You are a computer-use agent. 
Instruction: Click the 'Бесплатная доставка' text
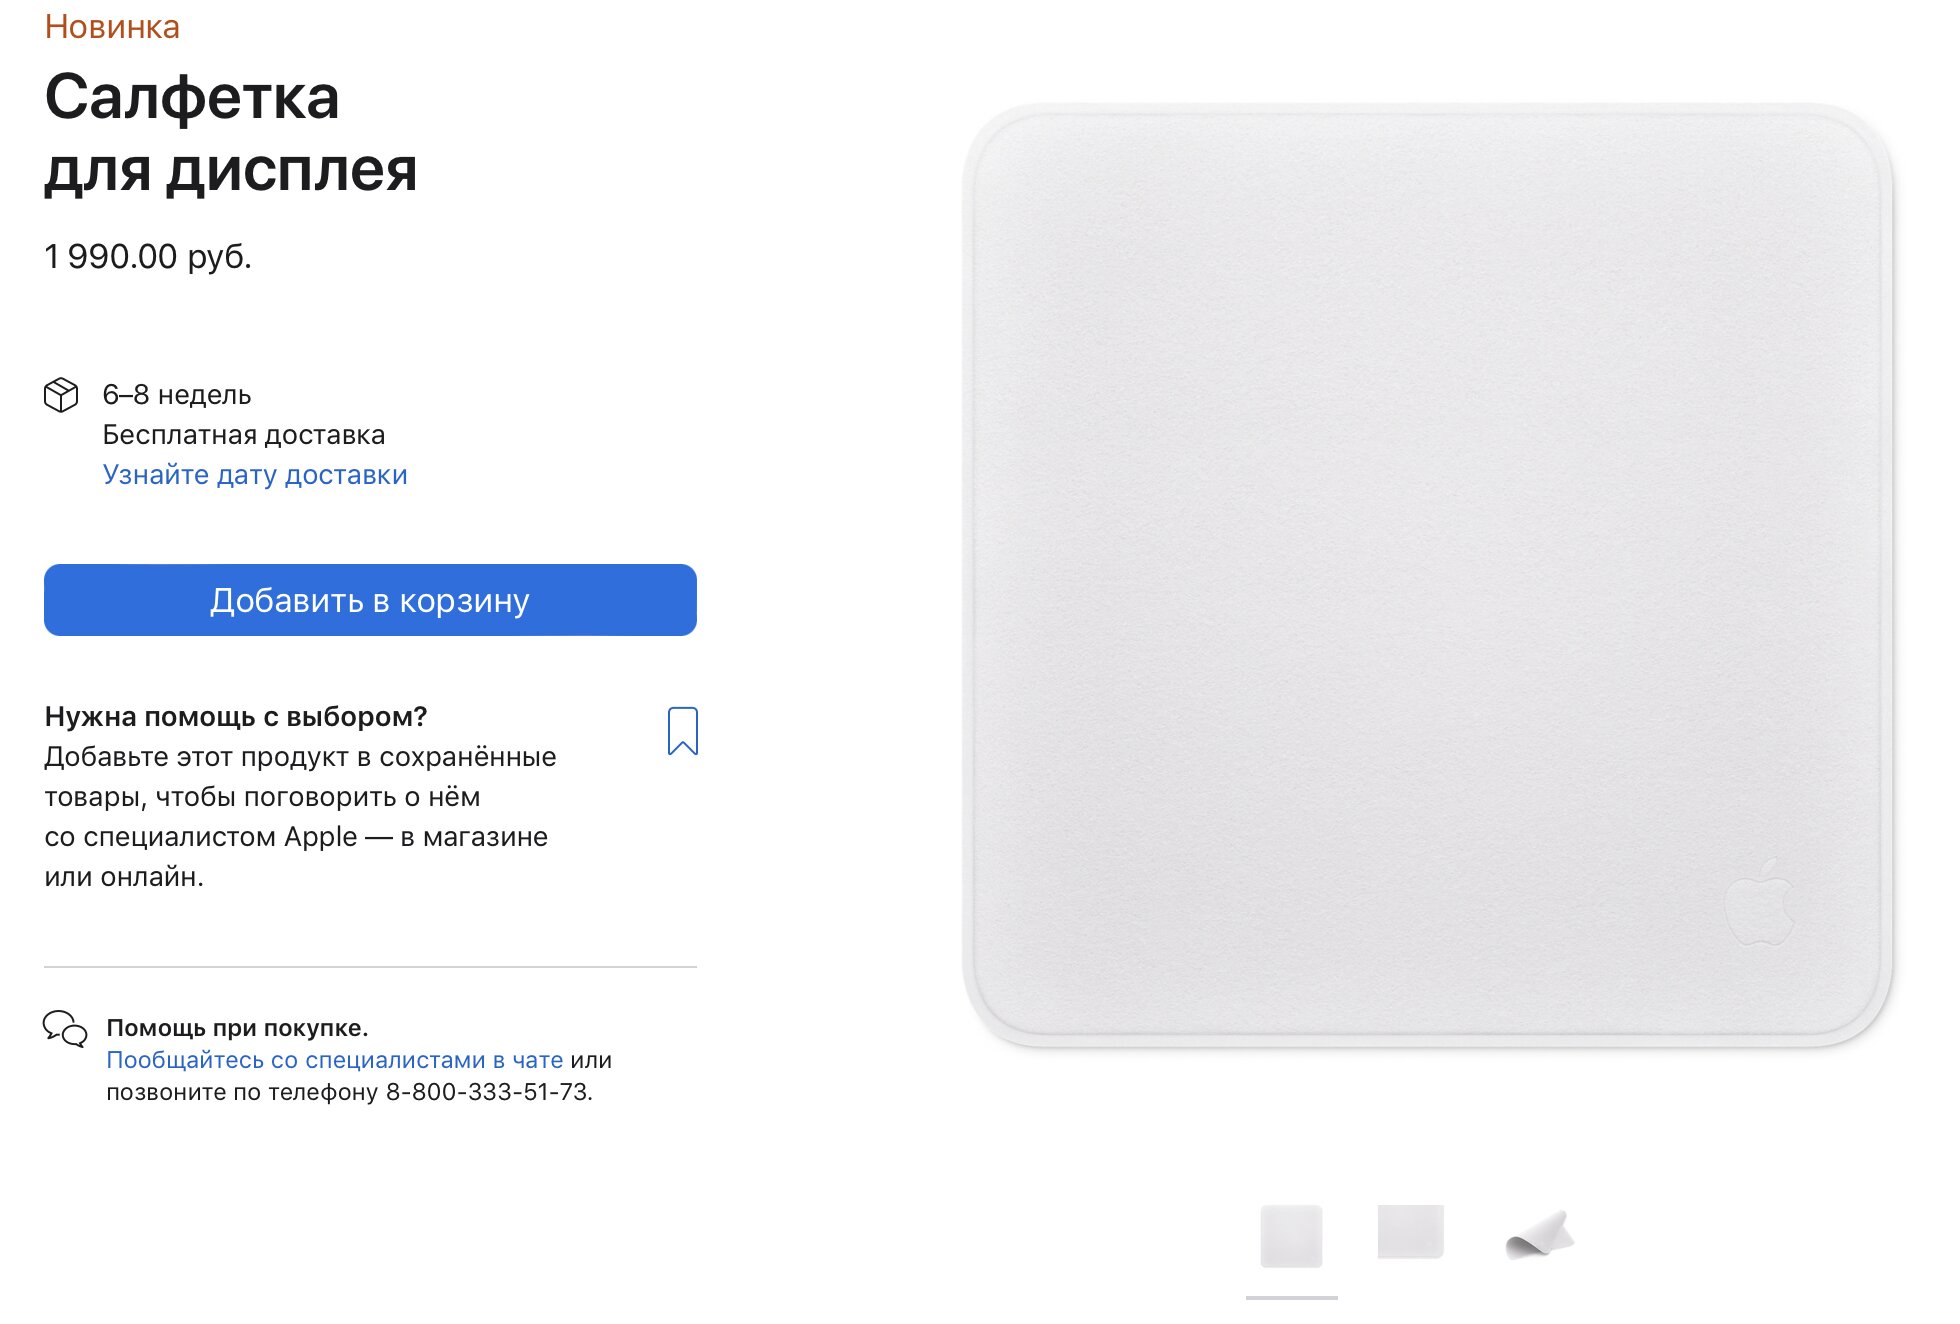point(244,435)
